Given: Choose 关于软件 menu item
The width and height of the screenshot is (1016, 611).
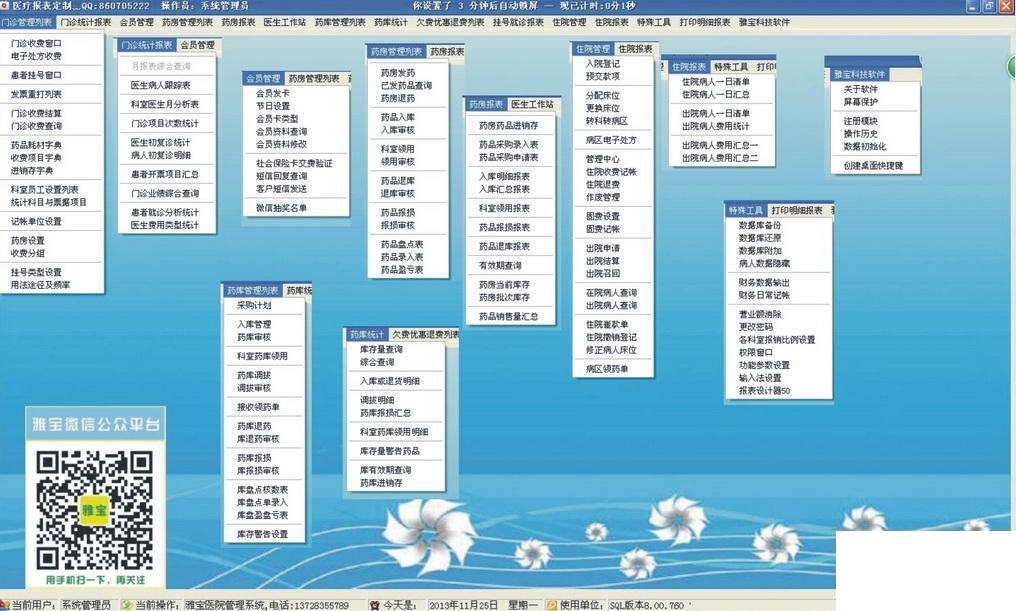Looking at the screenshot, I should 860,89.
